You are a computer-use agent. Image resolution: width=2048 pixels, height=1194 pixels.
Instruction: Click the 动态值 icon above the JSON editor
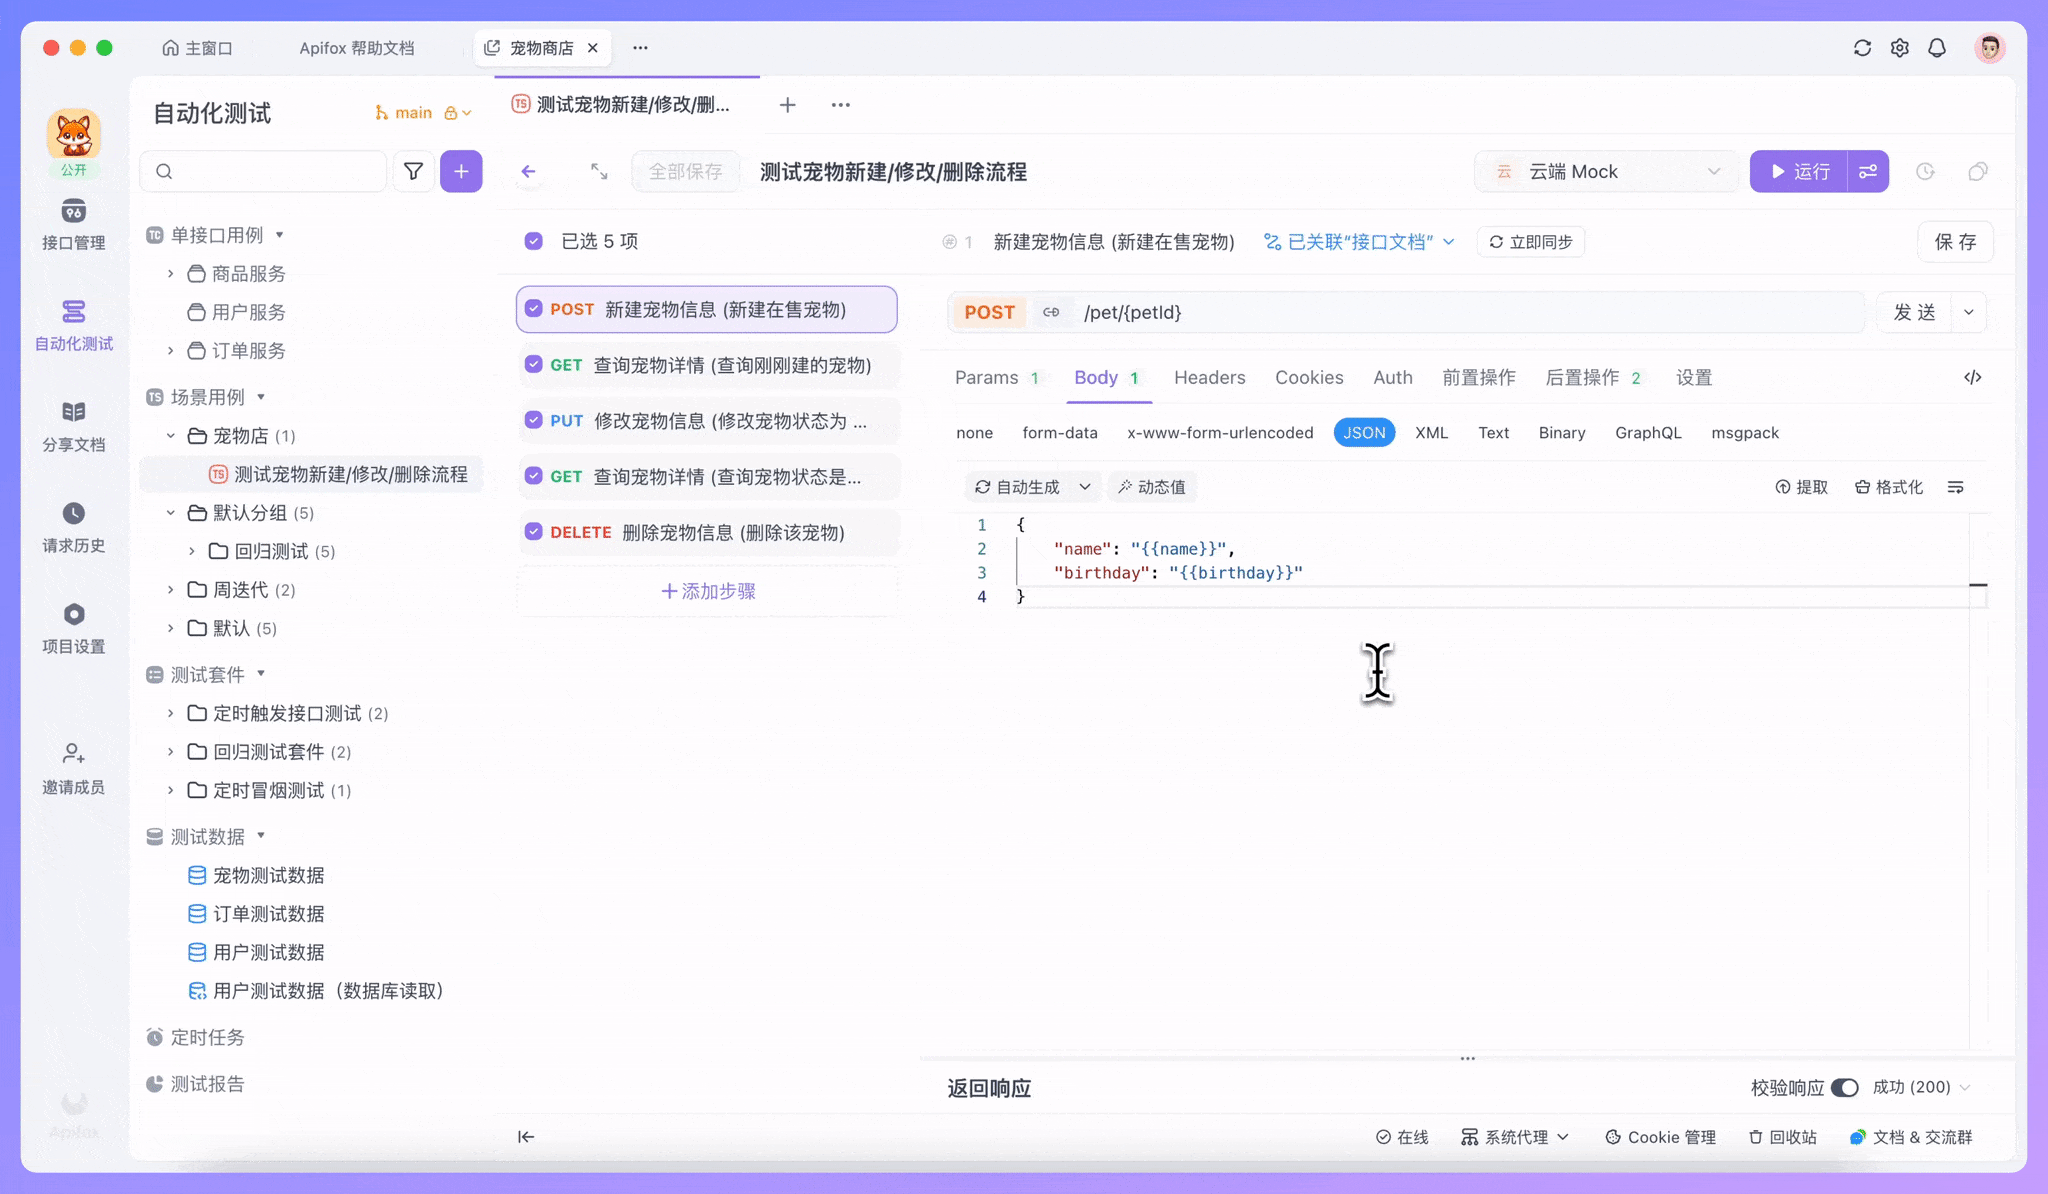[x=1151, y=487]
